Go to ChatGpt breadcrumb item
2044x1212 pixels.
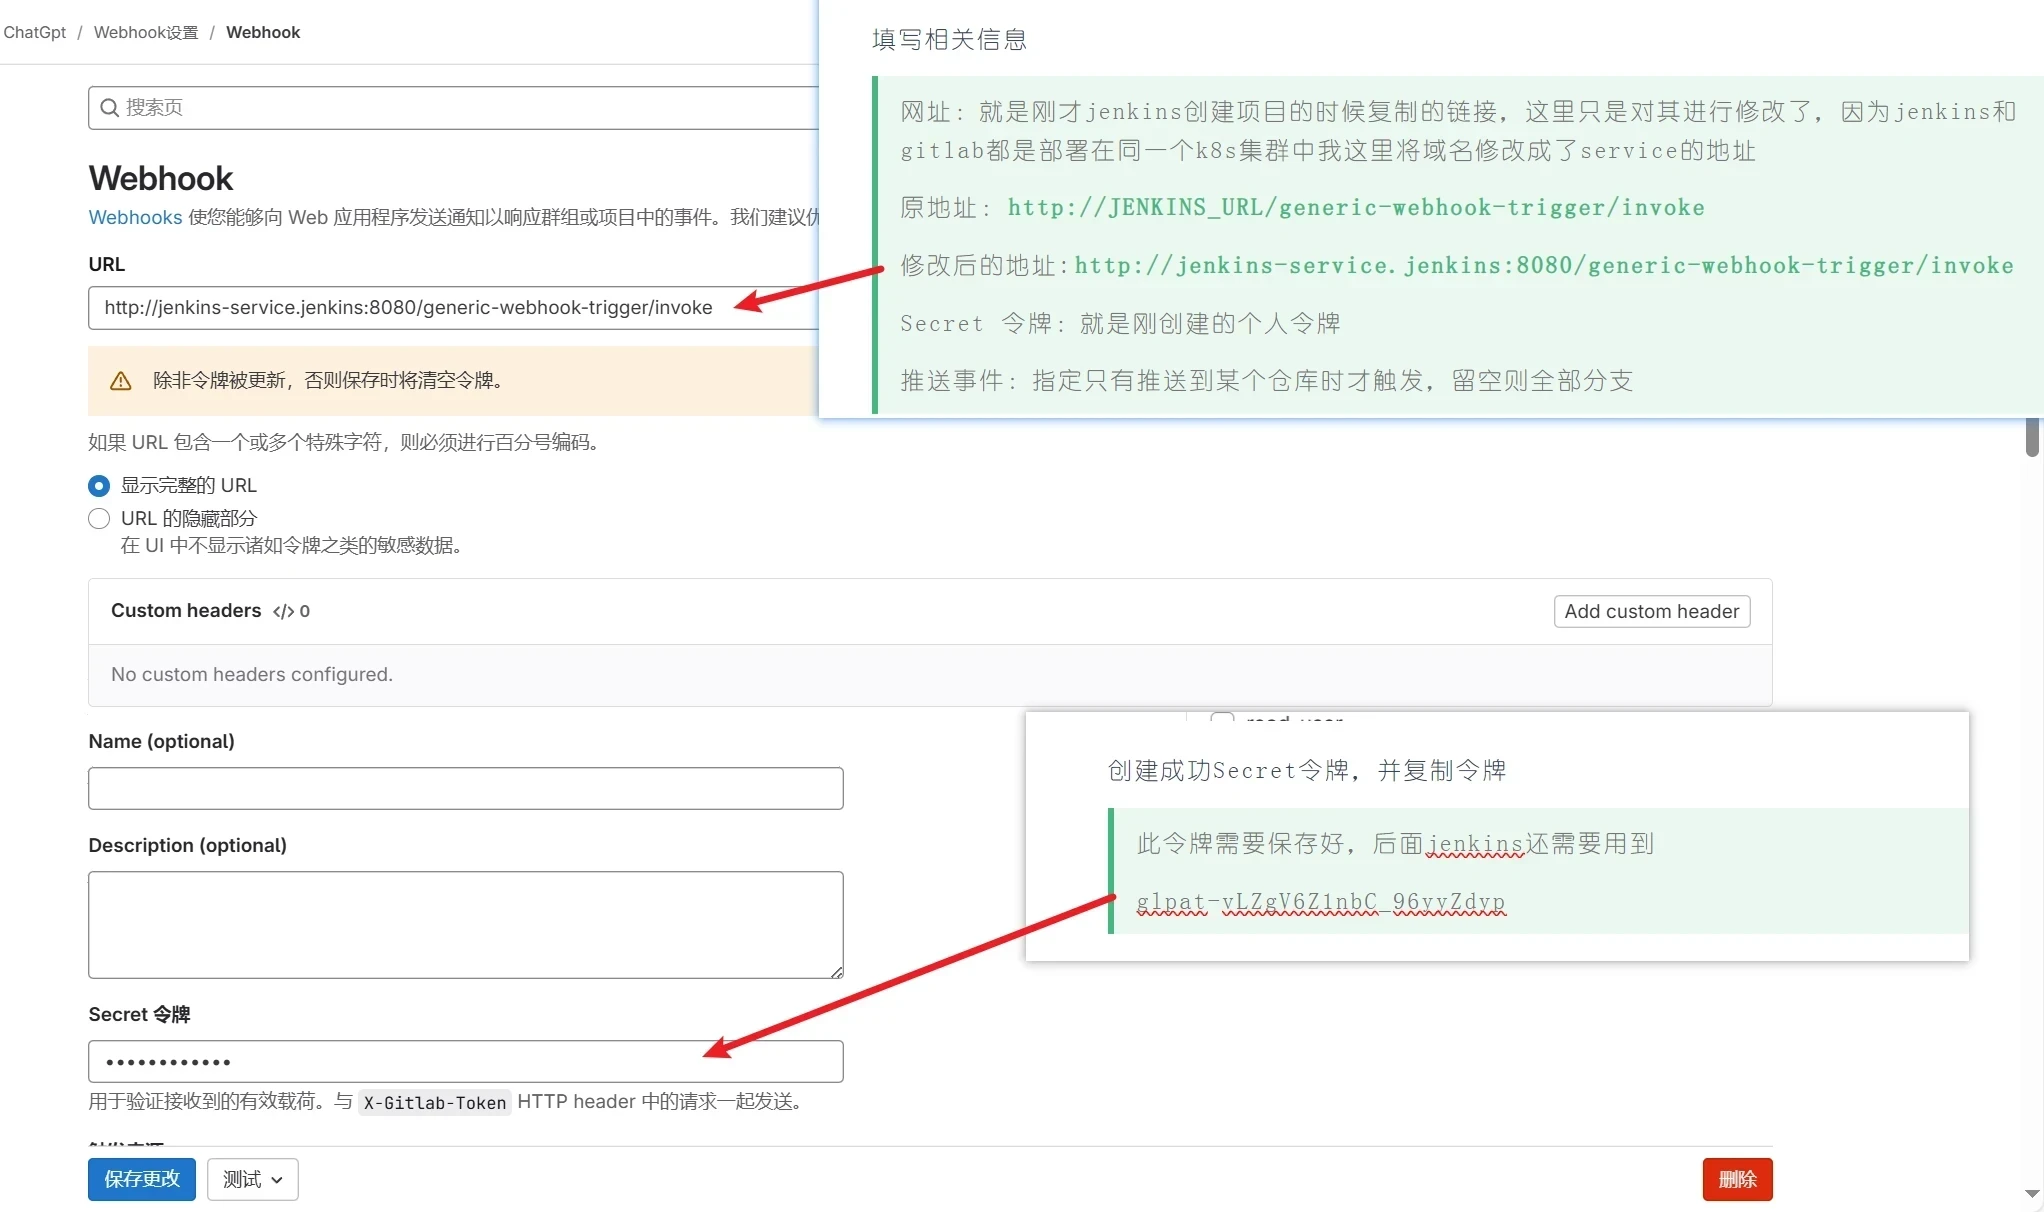point(35,32)
